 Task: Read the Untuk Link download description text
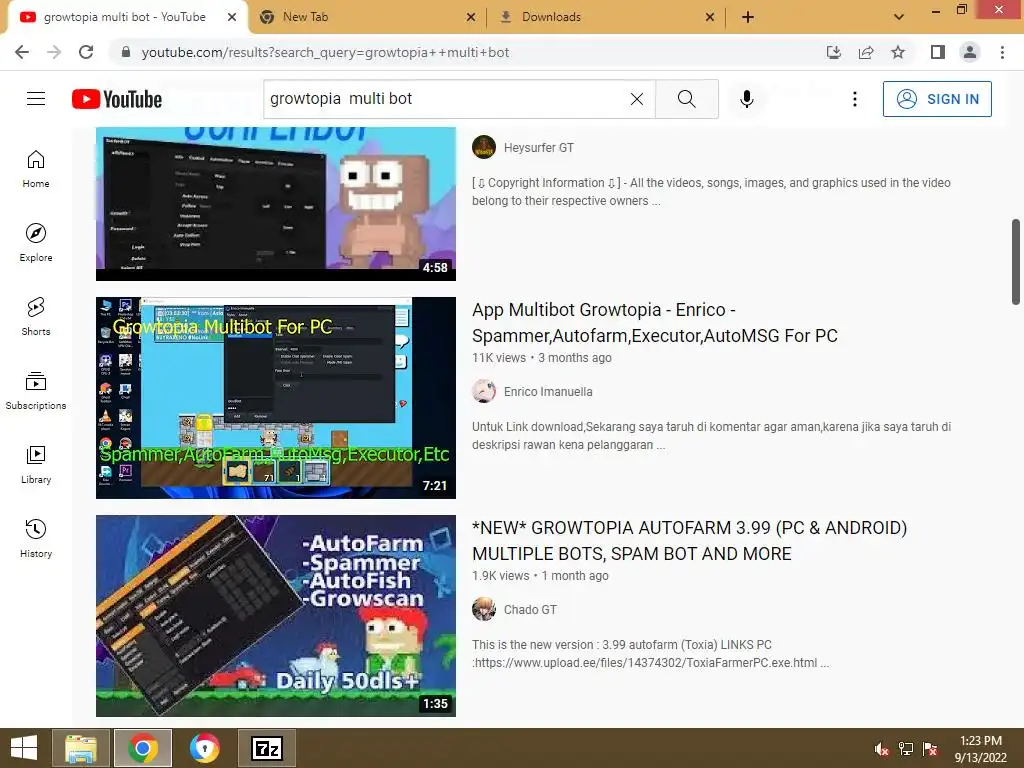[711, 436]
